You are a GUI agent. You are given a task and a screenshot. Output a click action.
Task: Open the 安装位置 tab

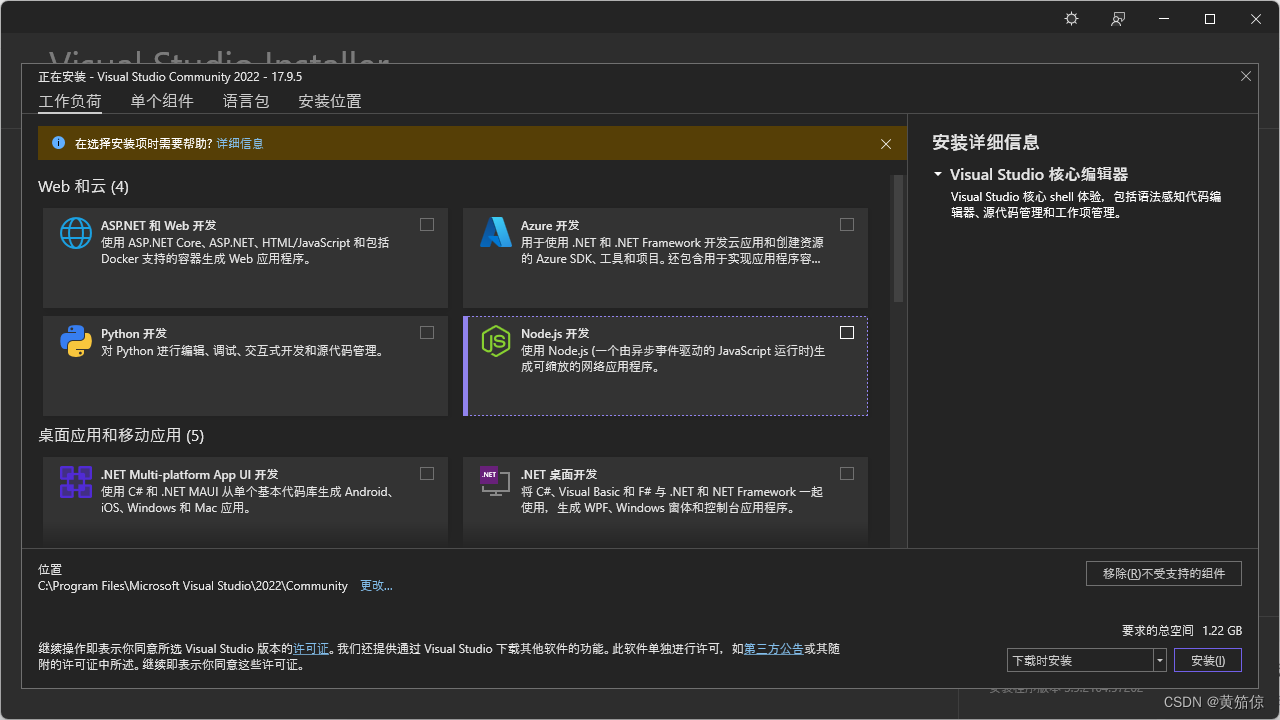tap(330, 101)
